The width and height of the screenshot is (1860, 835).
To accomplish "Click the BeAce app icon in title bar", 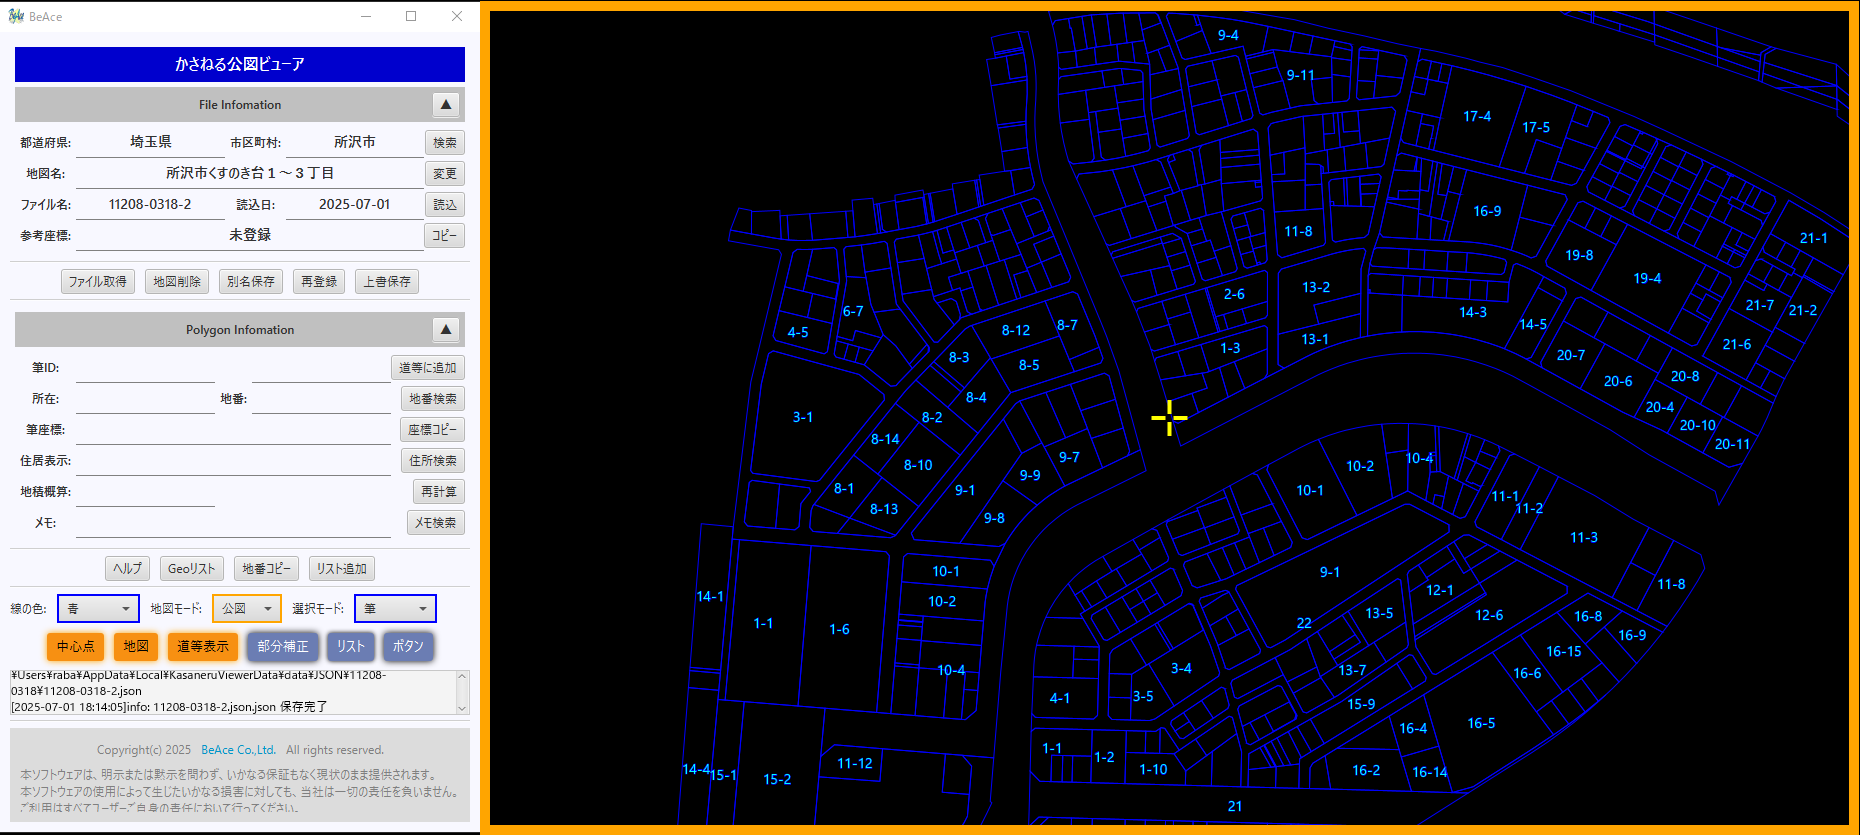I will coord(16,16).
